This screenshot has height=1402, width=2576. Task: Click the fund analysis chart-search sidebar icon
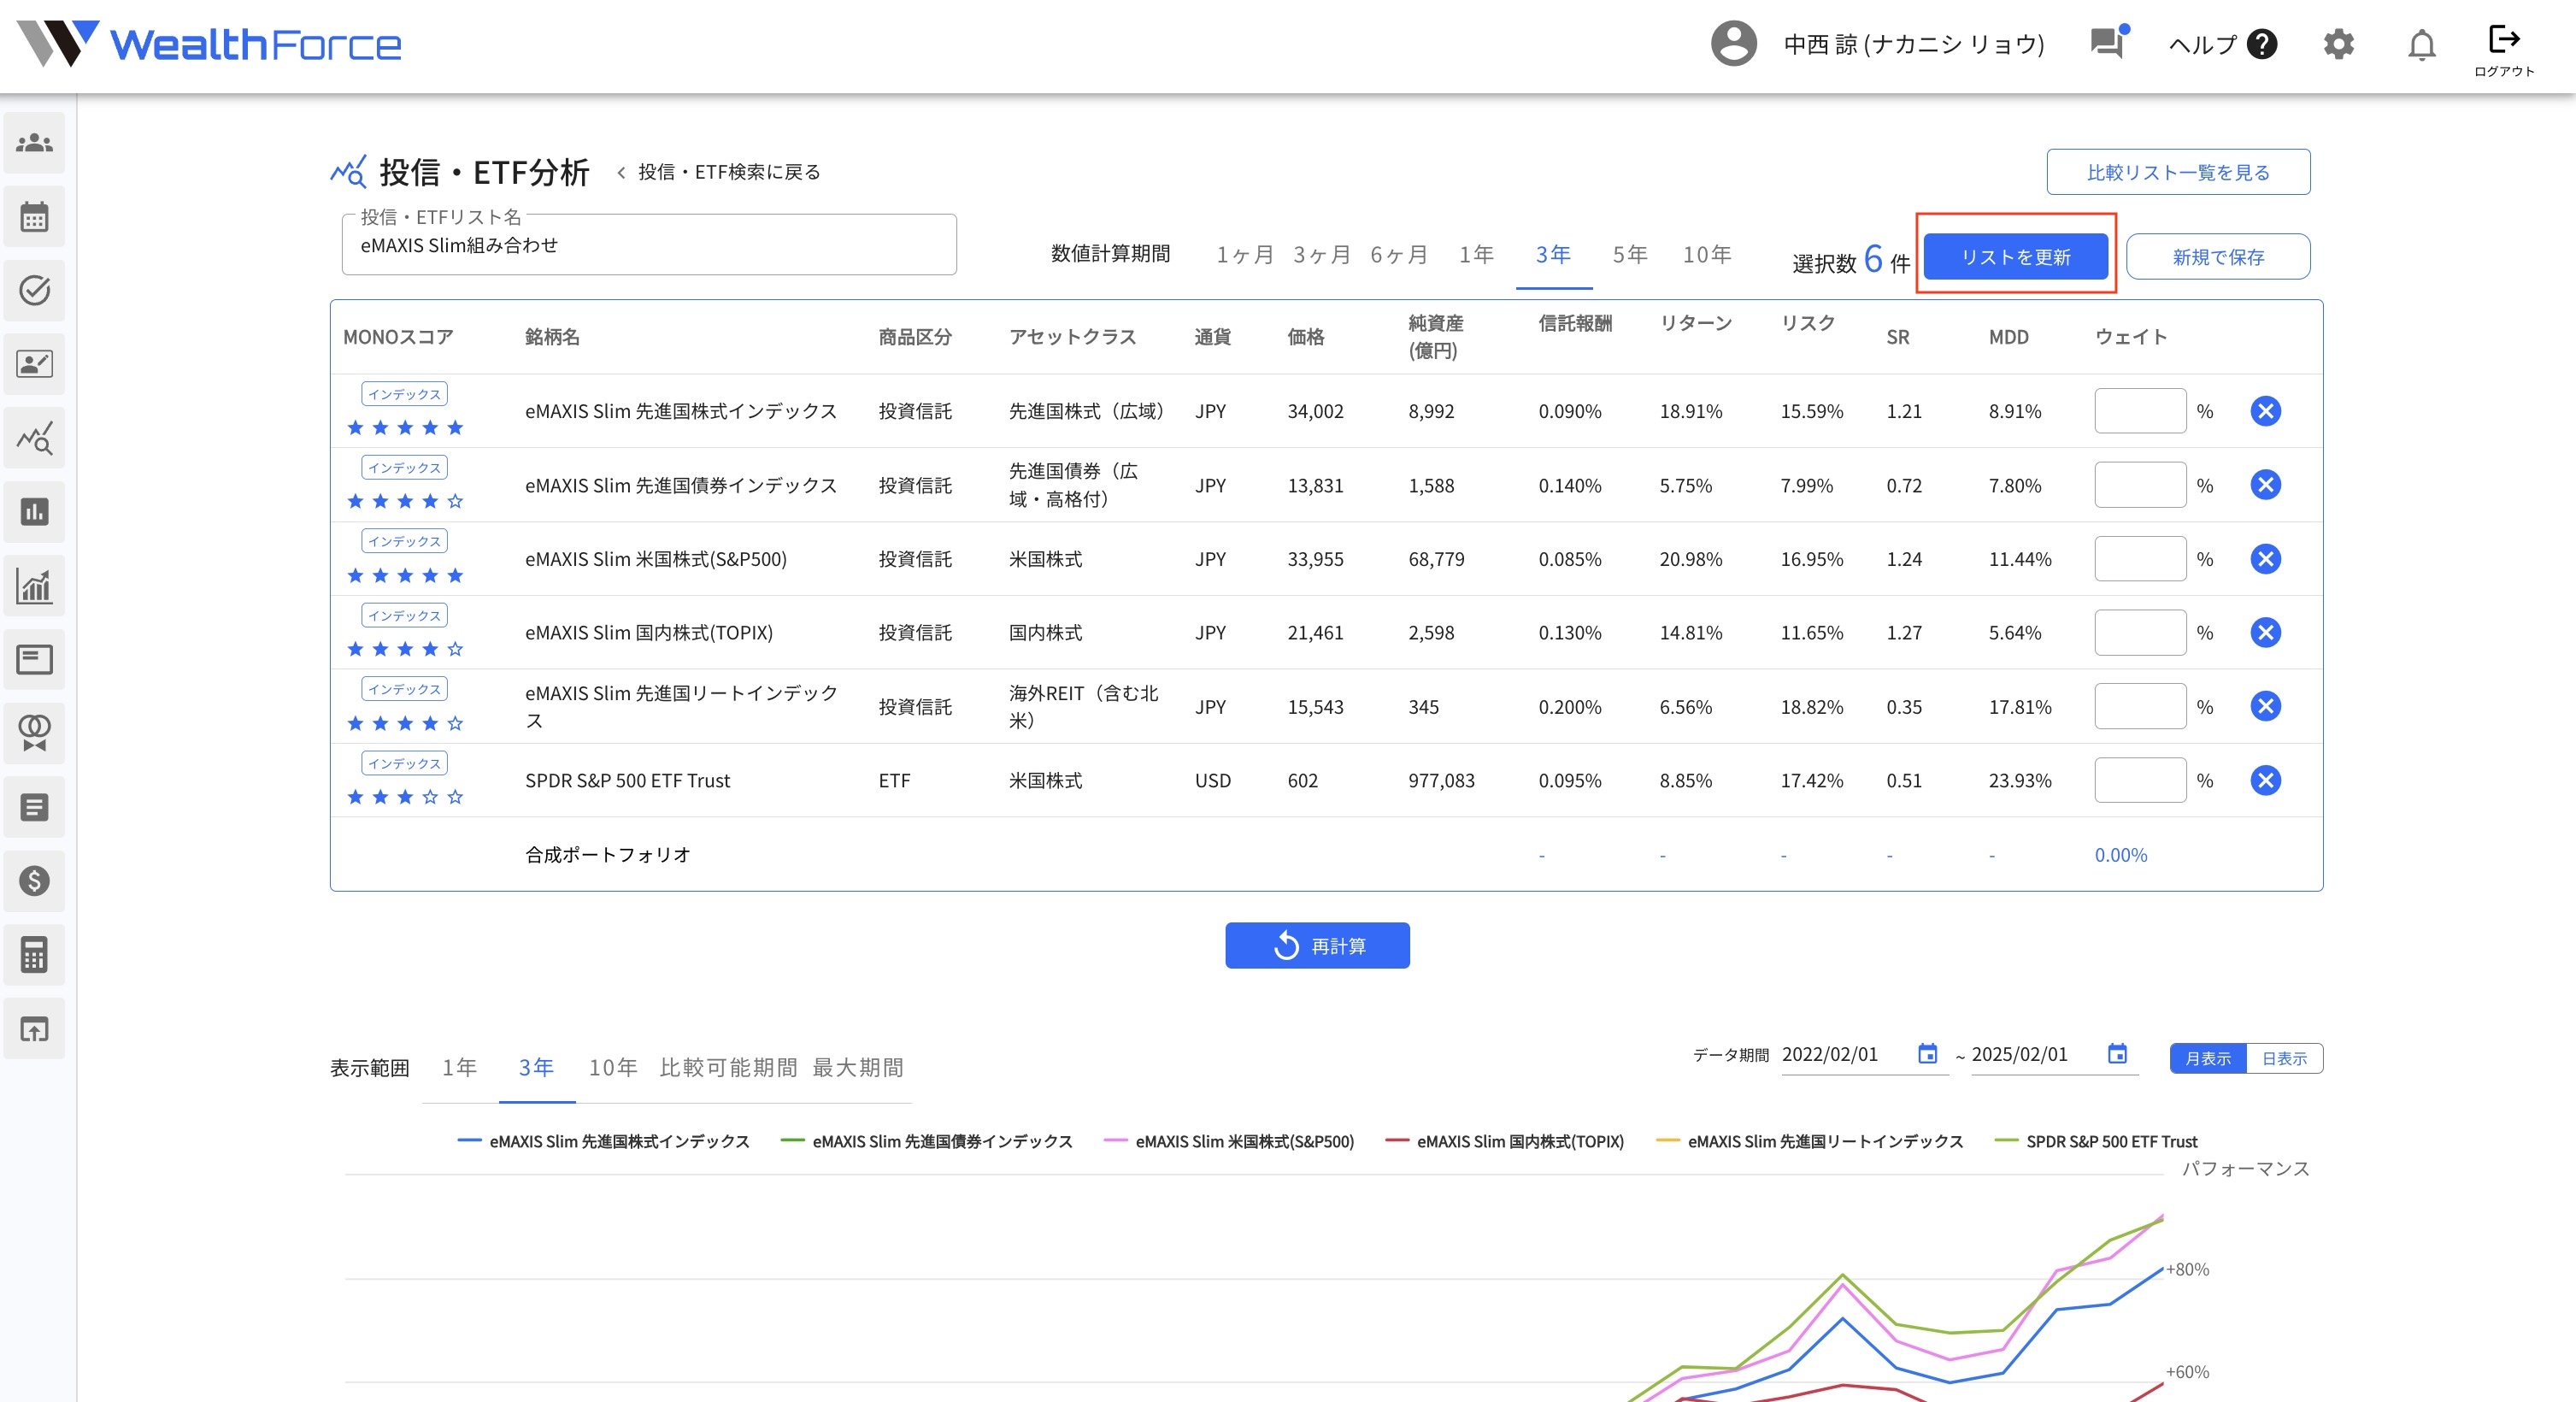(34, 438)
